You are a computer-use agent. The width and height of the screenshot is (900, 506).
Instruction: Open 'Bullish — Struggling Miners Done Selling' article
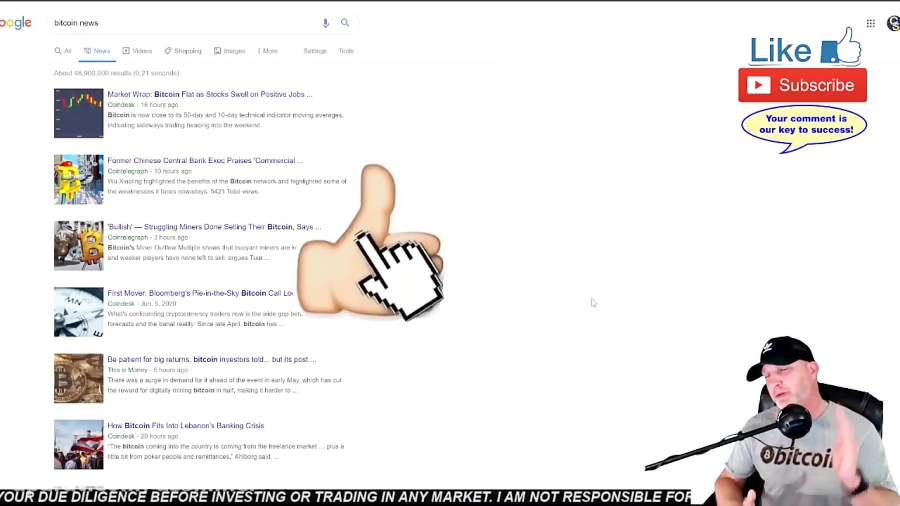point(214,227)
